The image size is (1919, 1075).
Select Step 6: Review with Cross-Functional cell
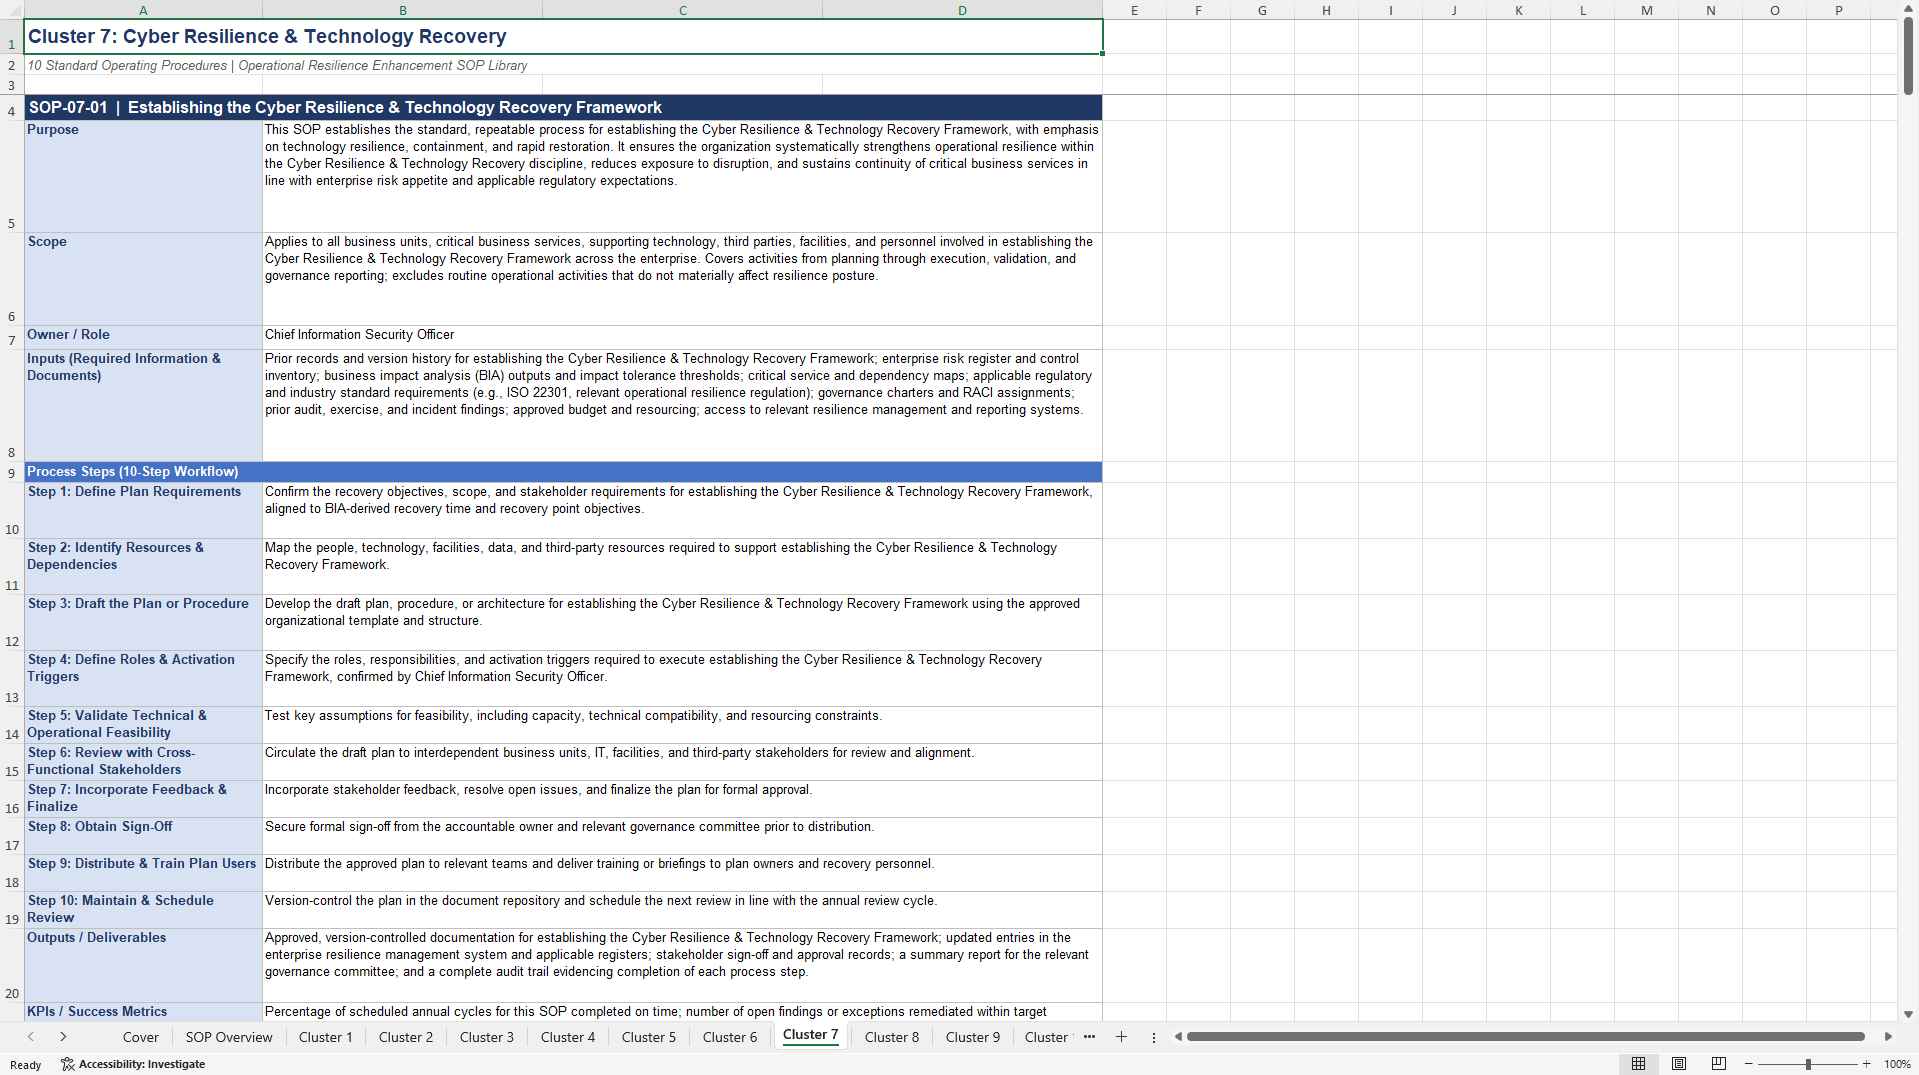click(143, 762)
